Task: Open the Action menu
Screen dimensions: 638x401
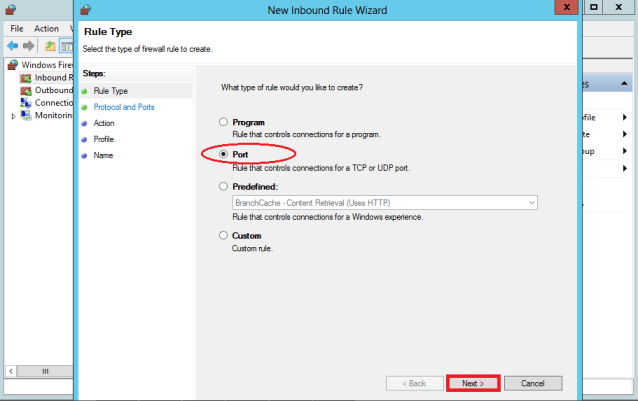Action: pyautogui.click(x=46, y=28)
